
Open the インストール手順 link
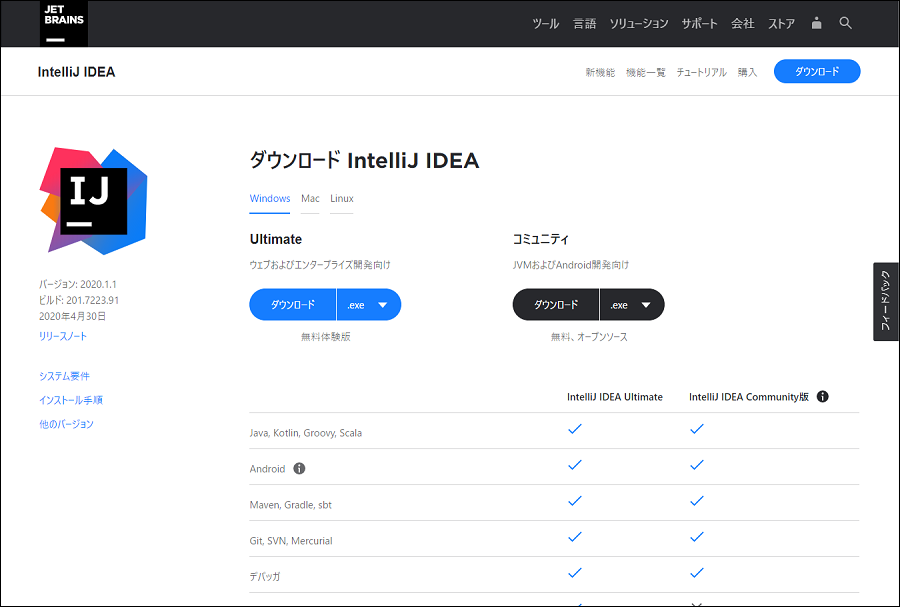pos(71,400)
